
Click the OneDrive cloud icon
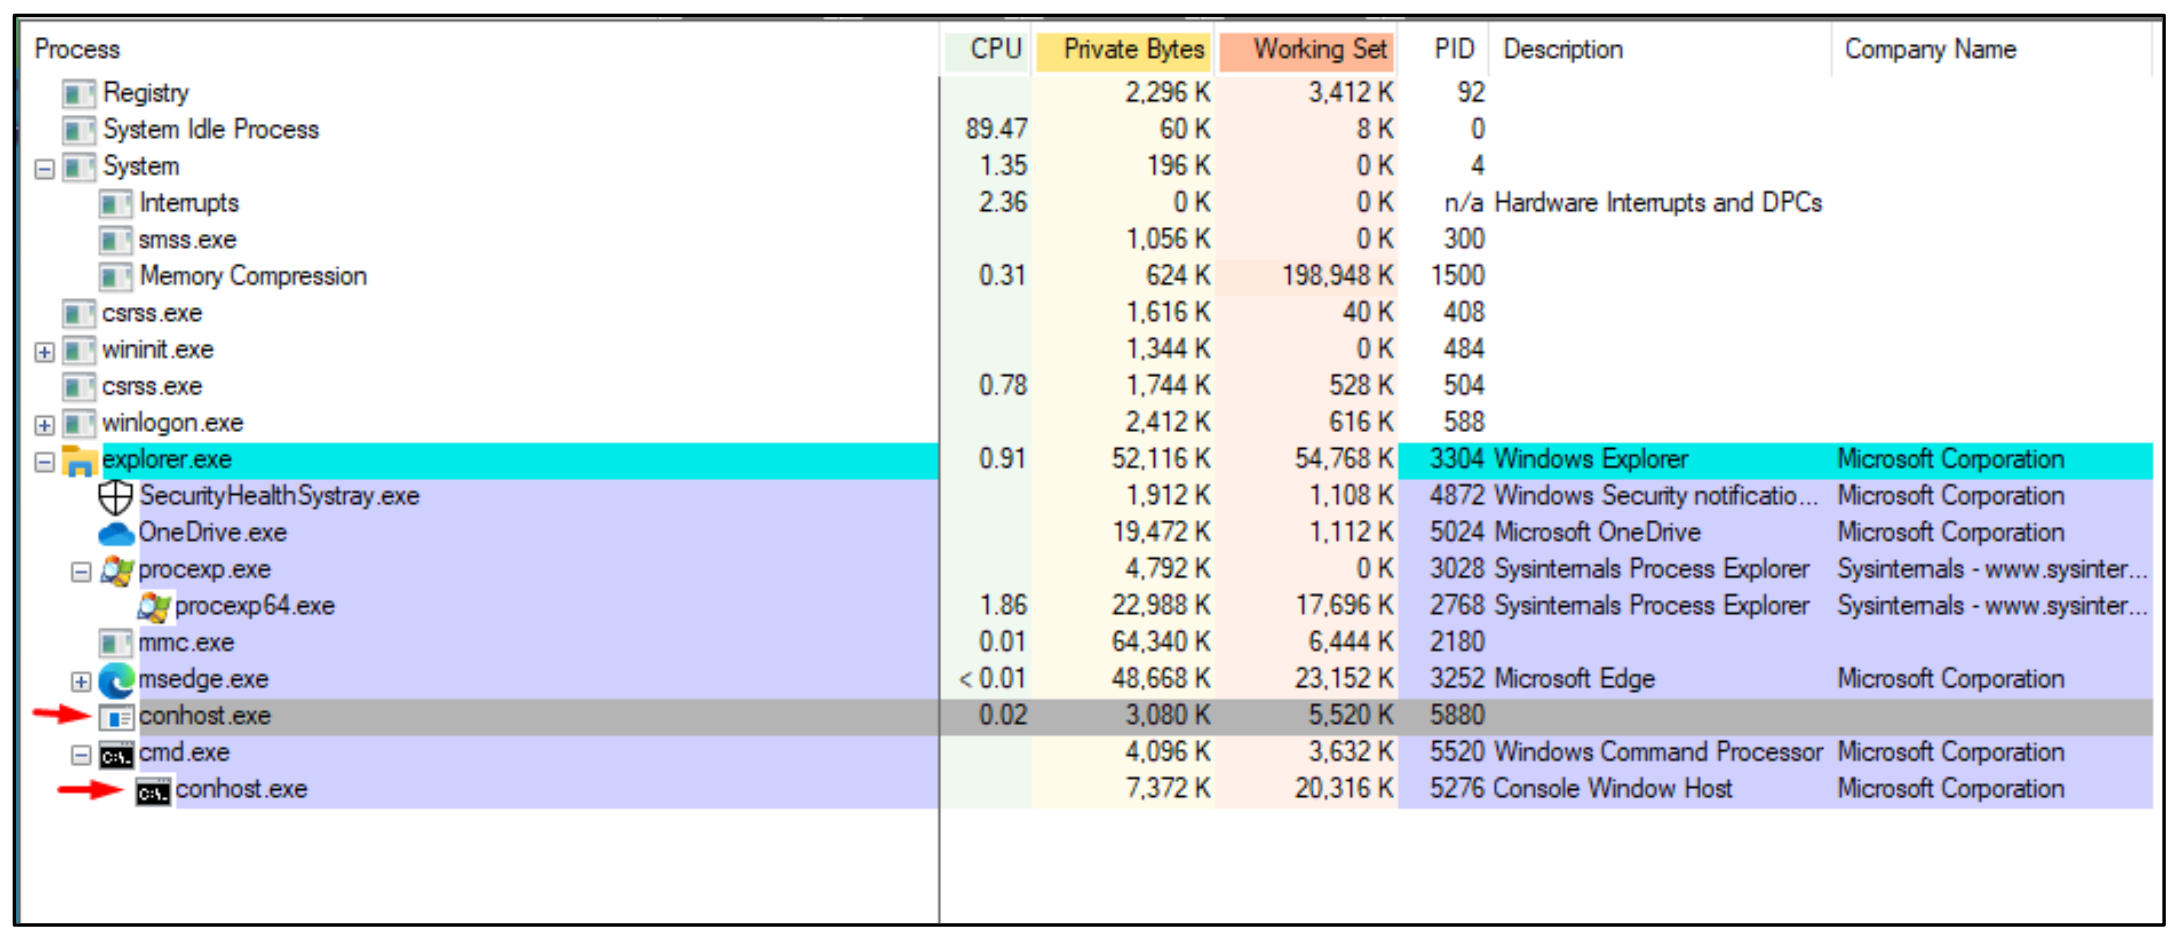(116, 534)
